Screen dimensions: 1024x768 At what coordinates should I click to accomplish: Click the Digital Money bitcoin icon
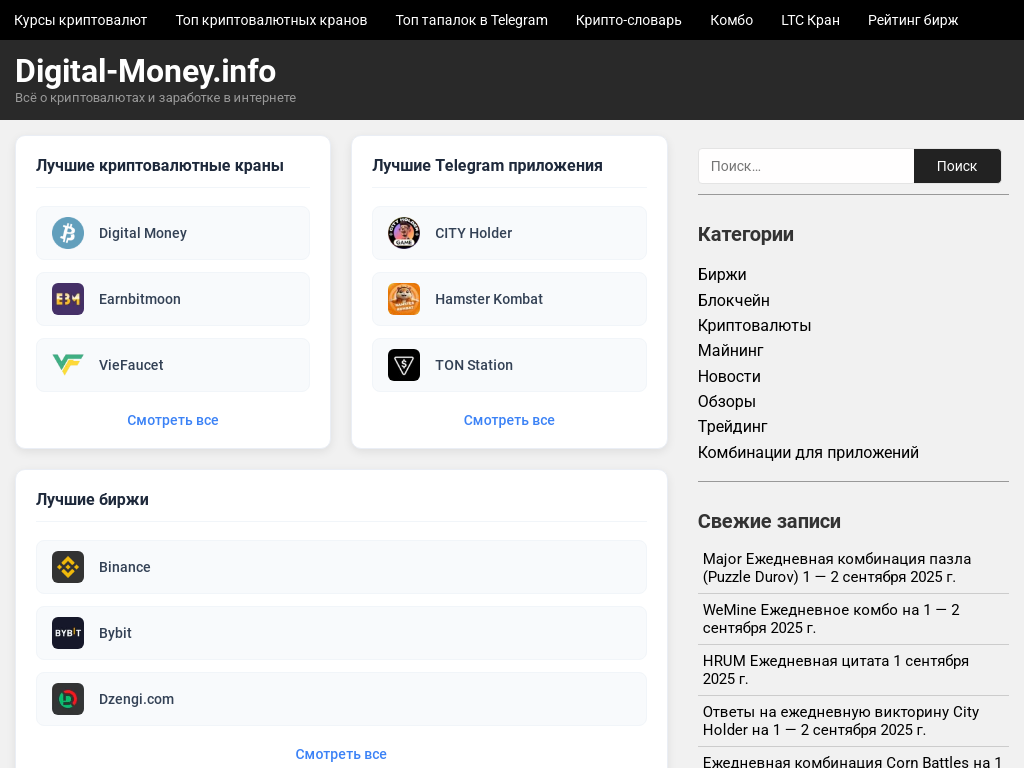68,233
